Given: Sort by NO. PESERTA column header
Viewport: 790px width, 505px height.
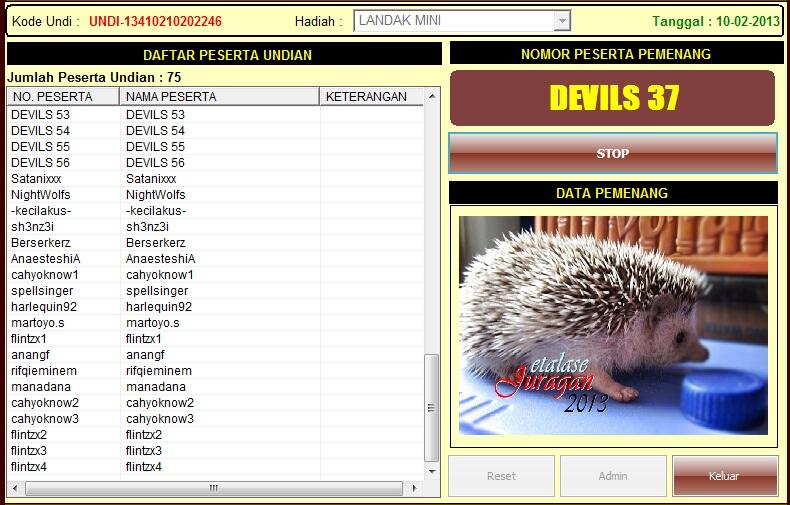Looking at the screenshot, I should click(63, 97).
